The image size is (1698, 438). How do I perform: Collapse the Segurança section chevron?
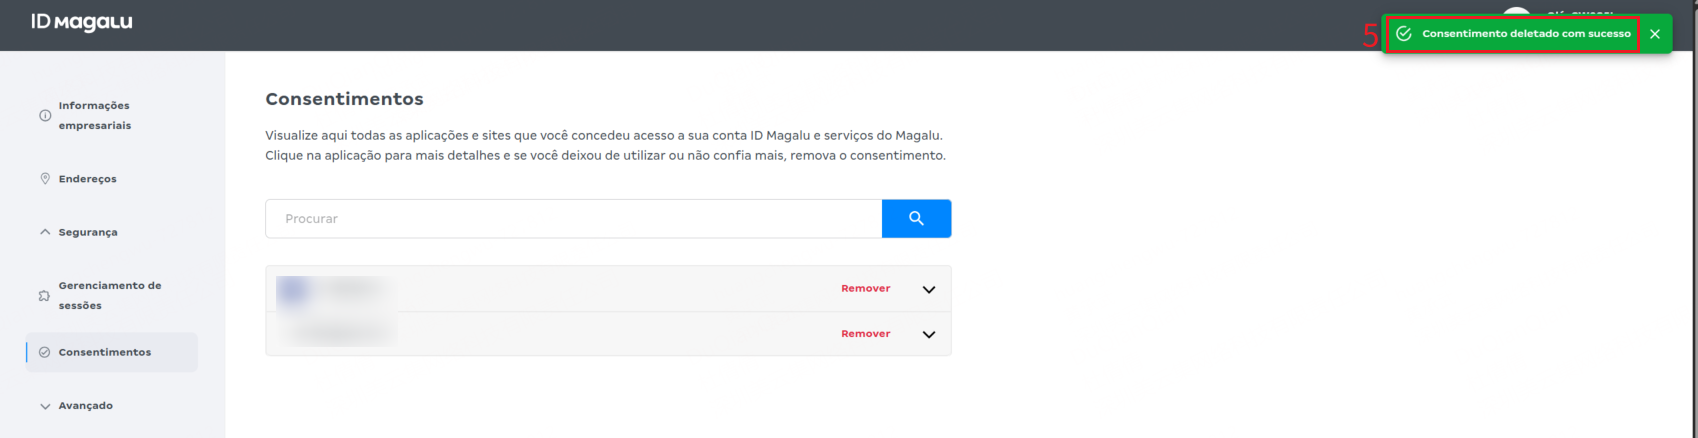coord(44,232)
